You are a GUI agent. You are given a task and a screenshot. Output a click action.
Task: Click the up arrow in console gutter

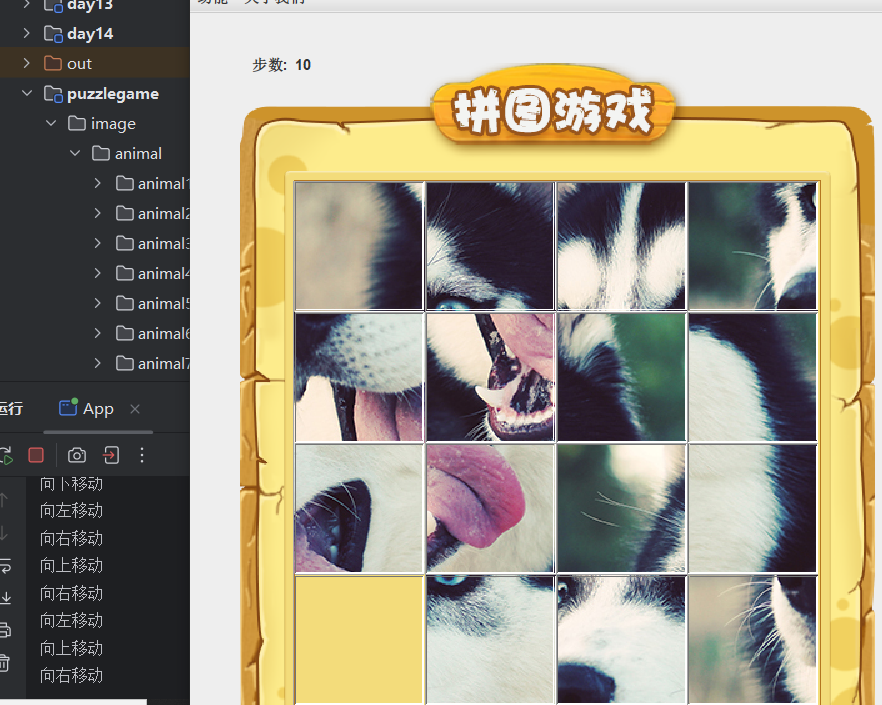[x=4, y=500]
